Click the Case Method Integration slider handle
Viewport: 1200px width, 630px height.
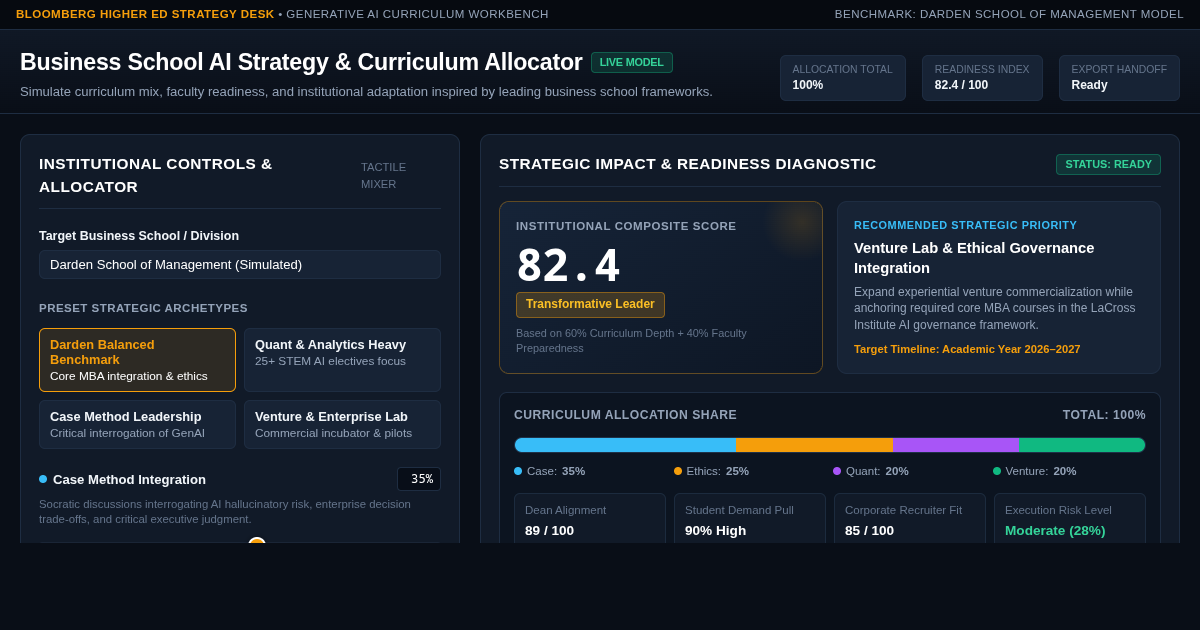[257, 541]
